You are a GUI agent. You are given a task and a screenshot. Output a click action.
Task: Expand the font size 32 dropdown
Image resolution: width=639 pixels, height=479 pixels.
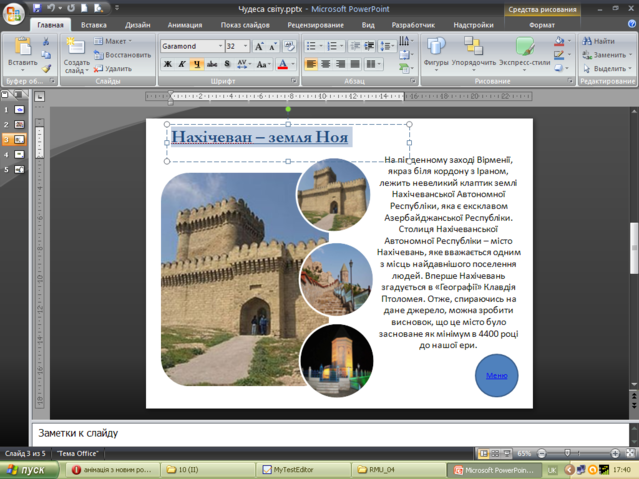pos(245,46)
